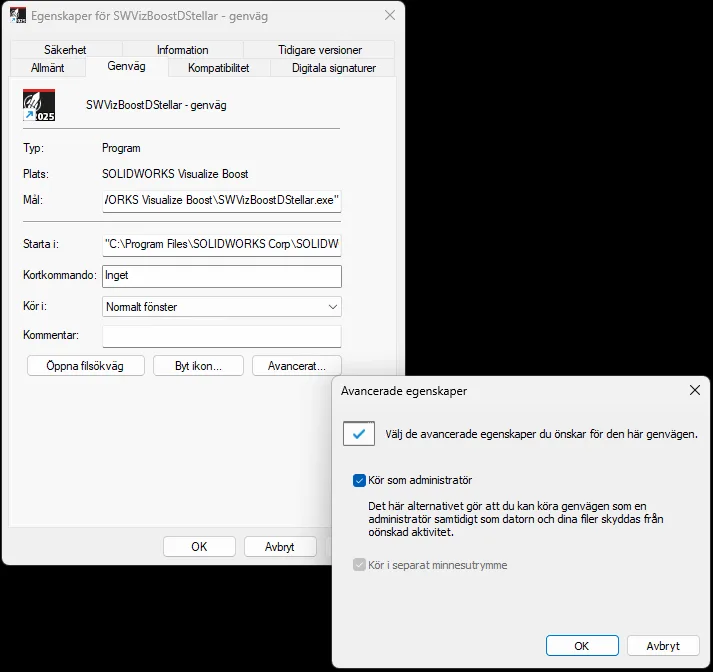
Task: Close the Egenskaper properties window
Action: coord(390,15)
